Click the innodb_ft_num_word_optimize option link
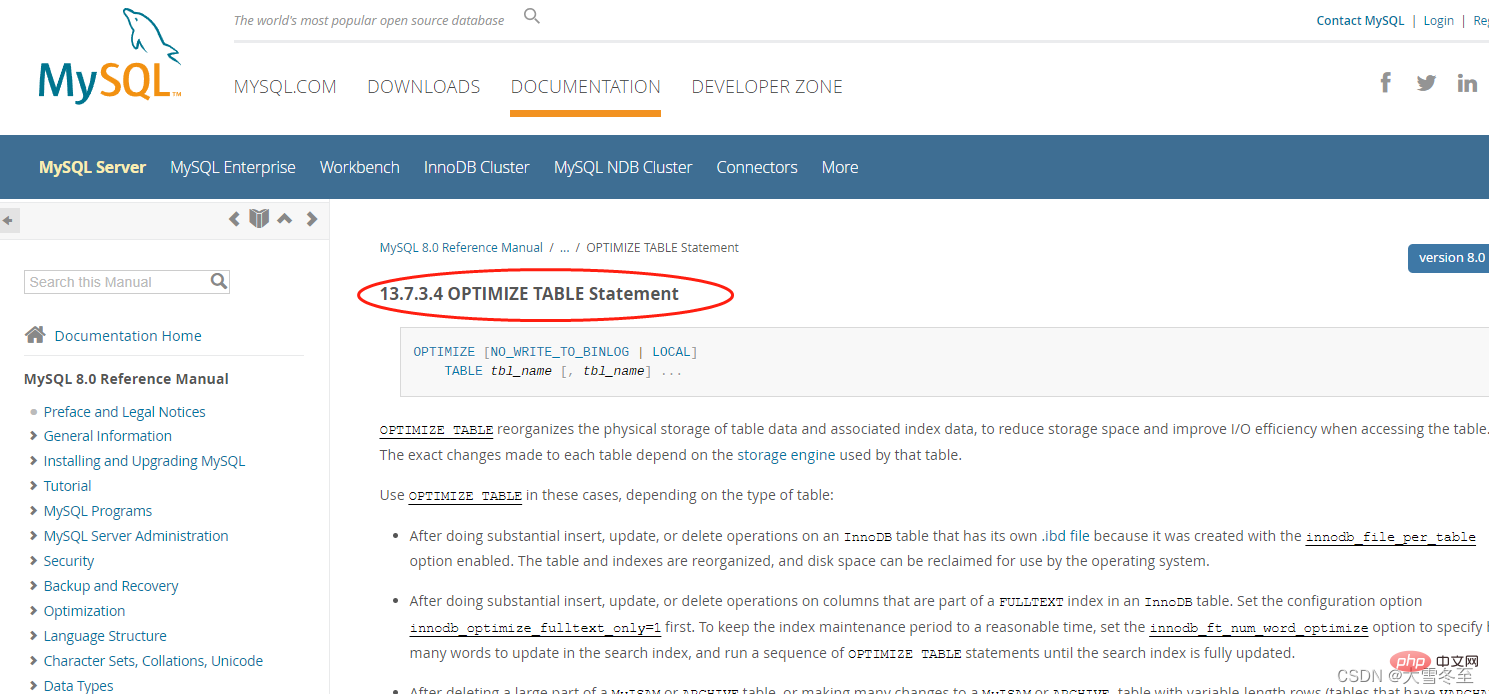This screenshot has width=1489, height=694. (x=1259, y=628)
